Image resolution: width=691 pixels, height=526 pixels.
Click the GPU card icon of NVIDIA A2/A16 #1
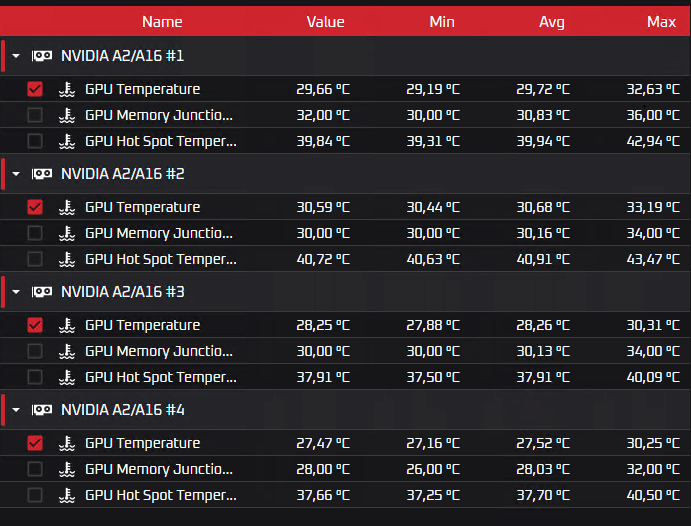pos(42,56)
